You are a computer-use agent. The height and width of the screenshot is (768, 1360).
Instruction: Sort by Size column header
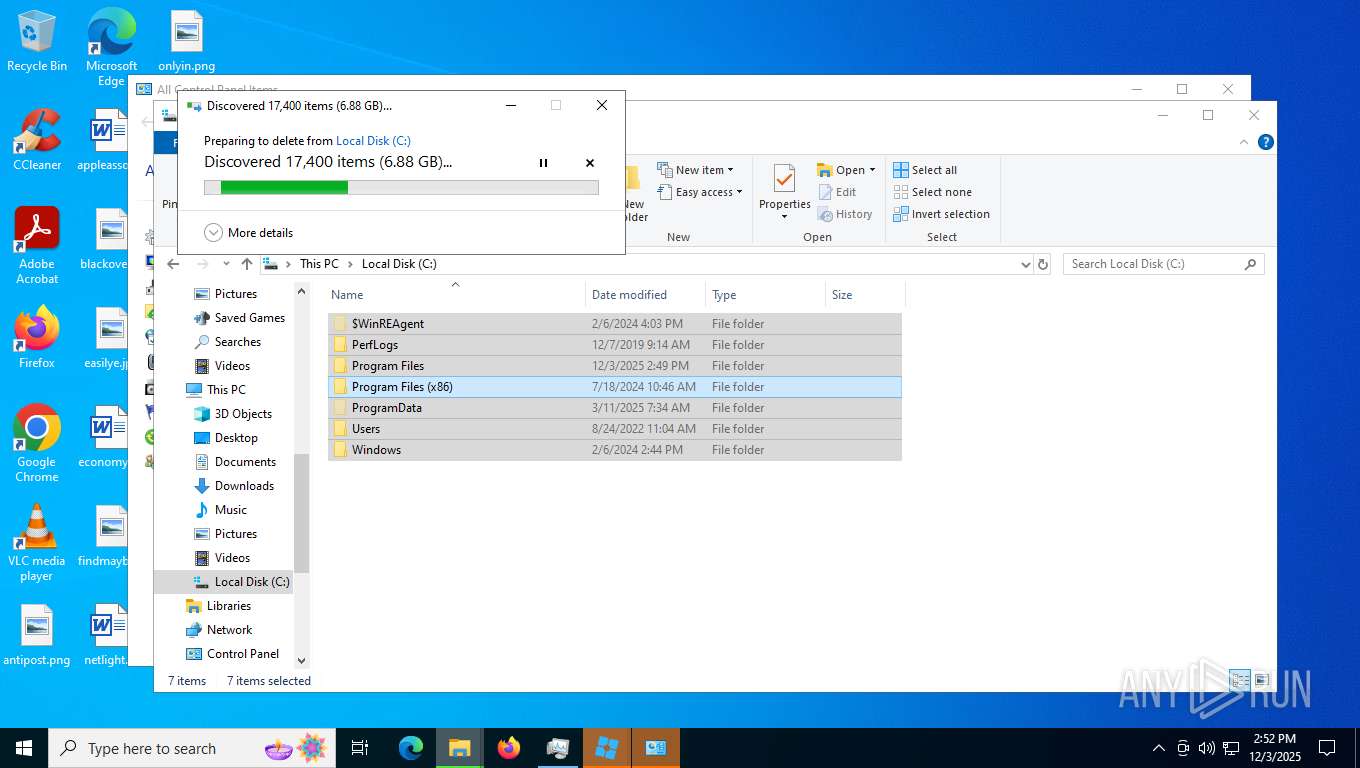pos(865,295)
